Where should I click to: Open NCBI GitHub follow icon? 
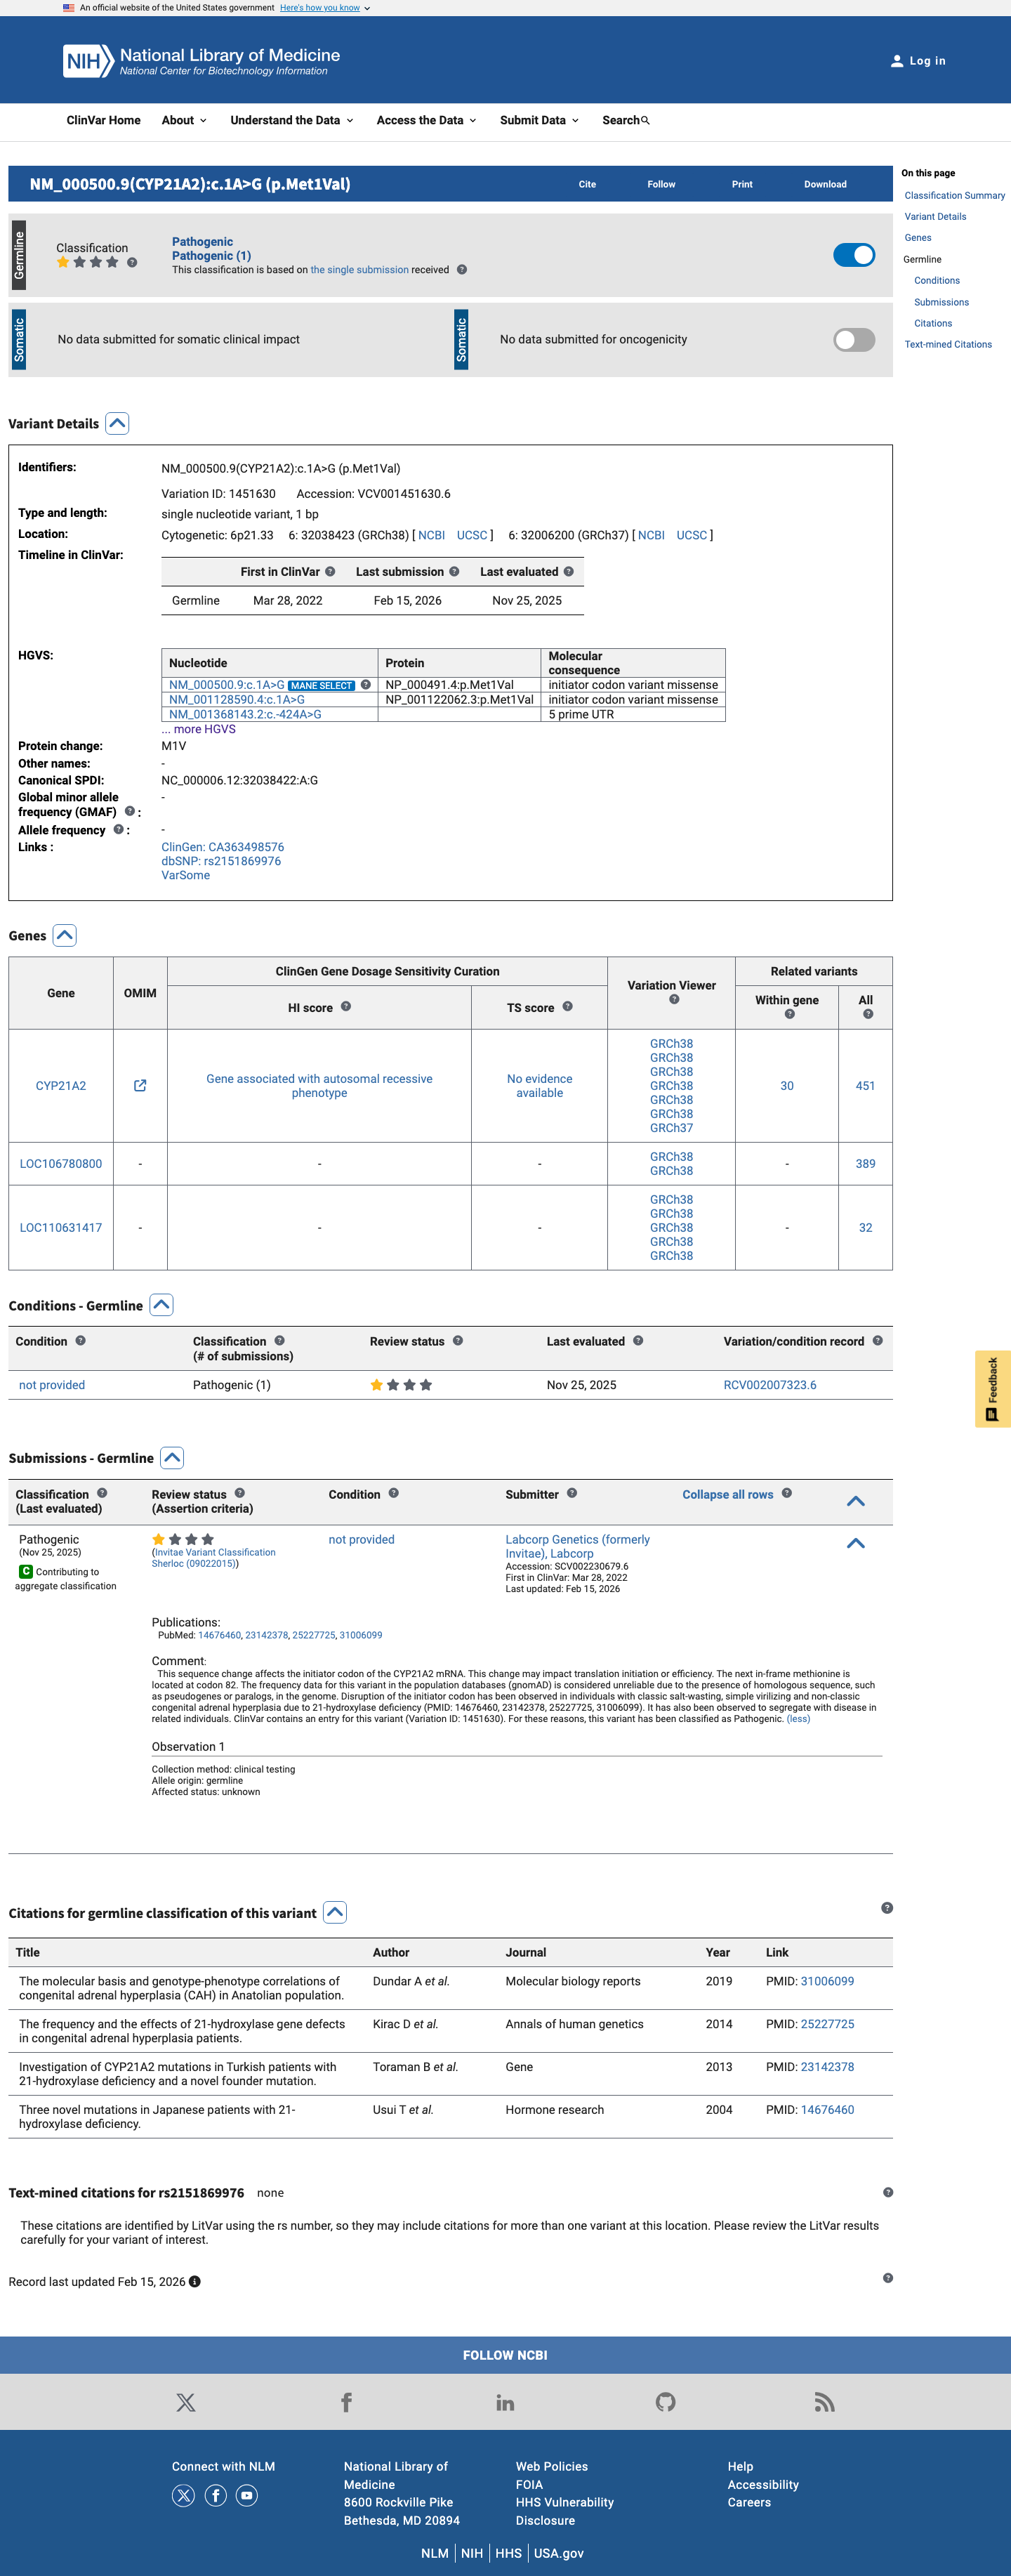click(665, 2403)
